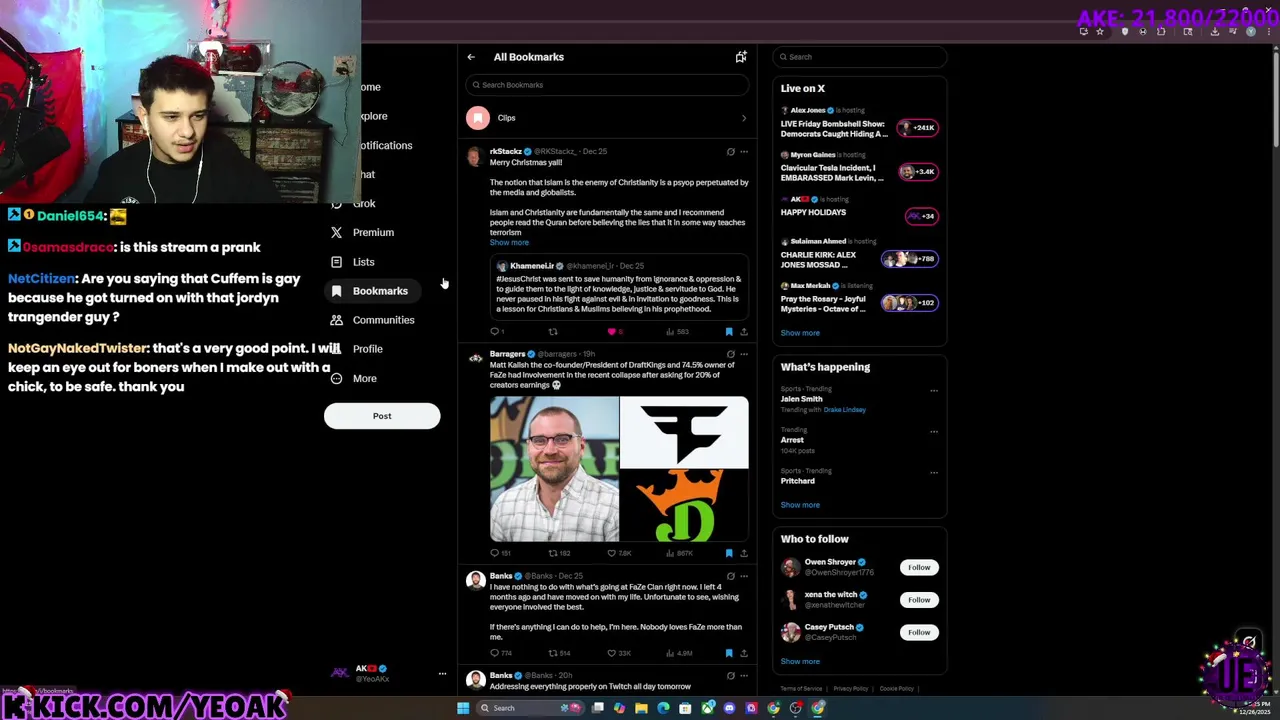Open options for Arrest trend
1280x720 pixels.
tap(934, 432)
